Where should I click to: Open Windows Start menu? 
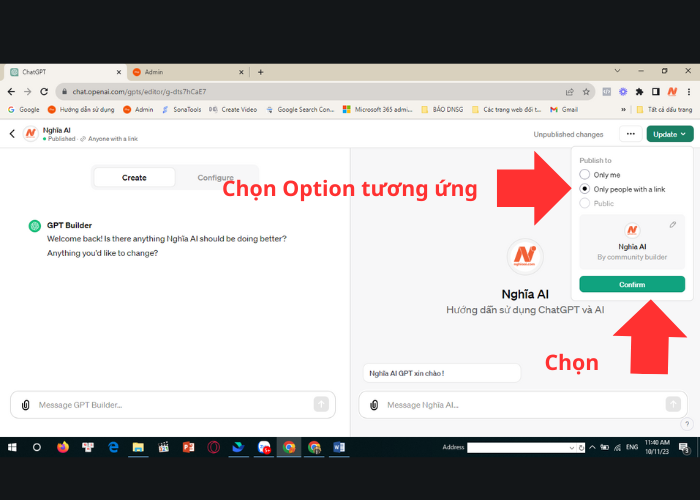point(12,447)
